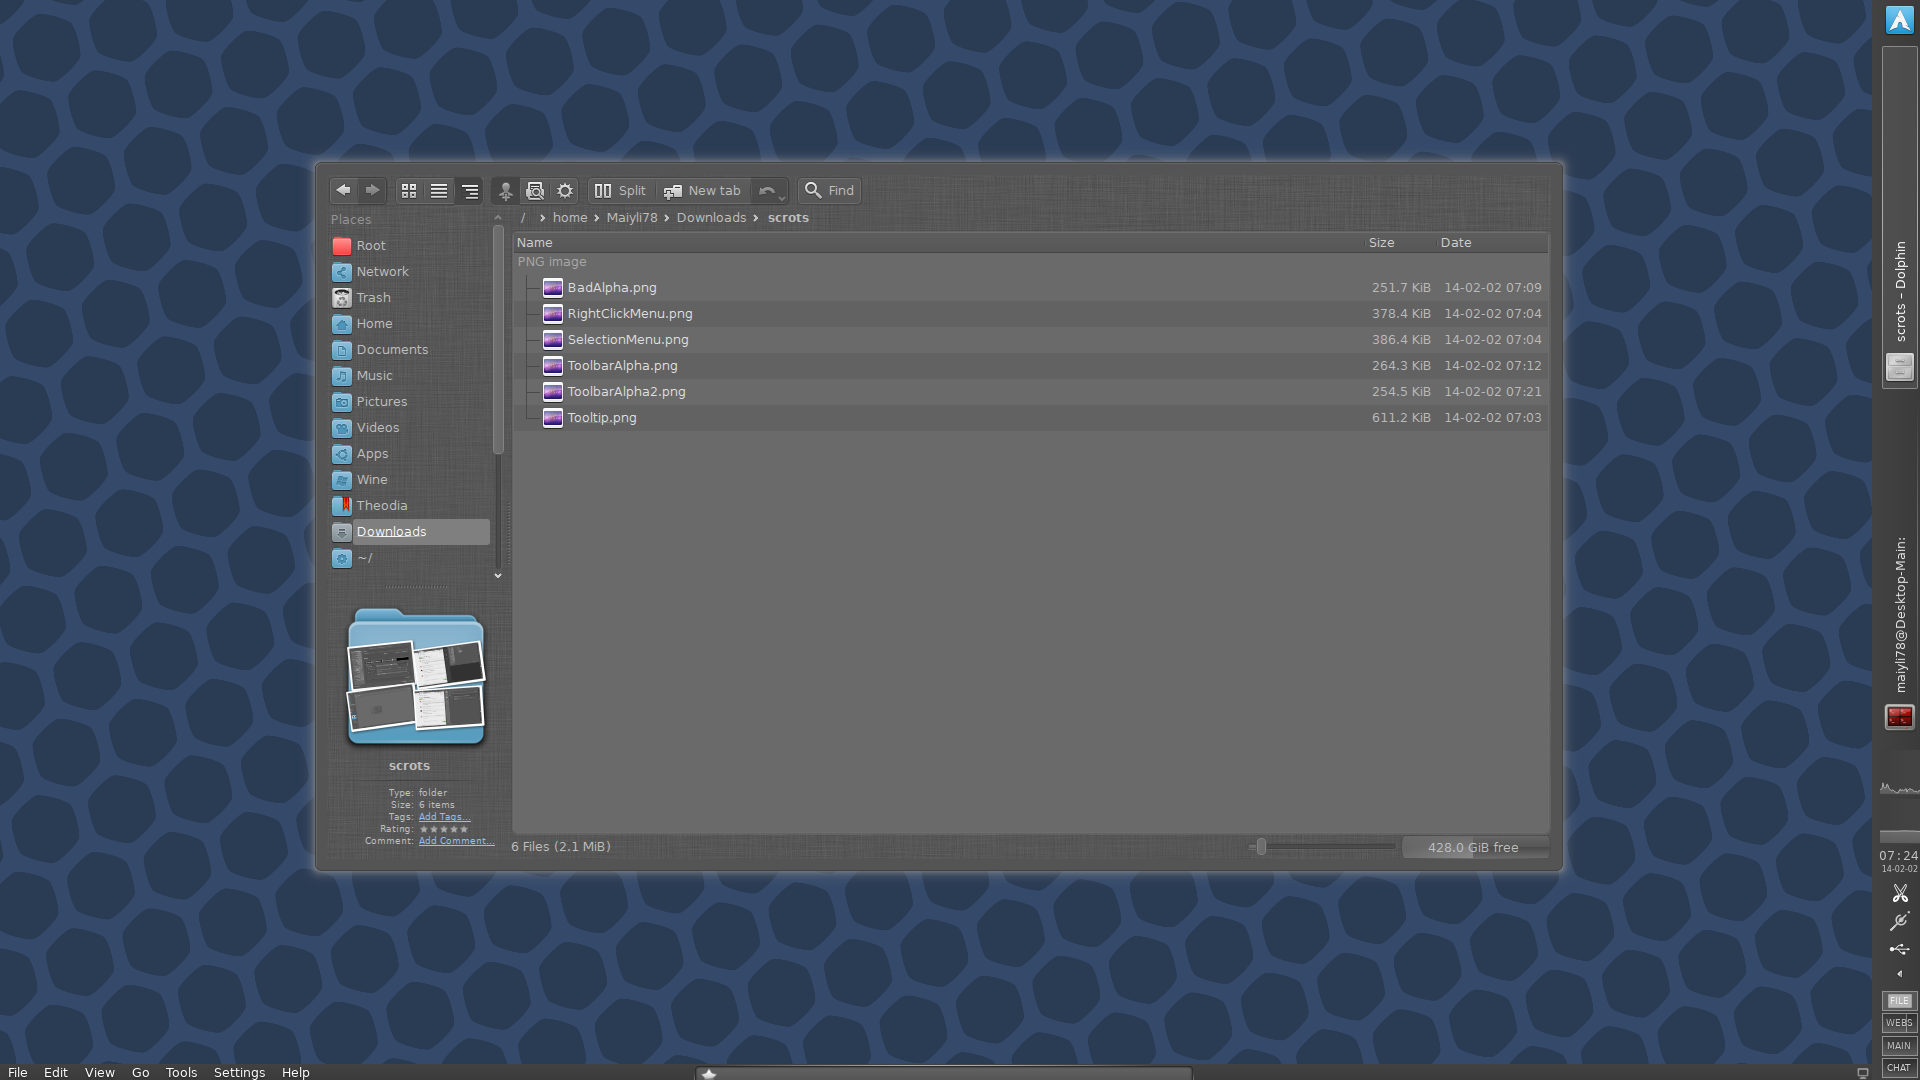1920x1080 pixels.
Task: Go forward with the right arrow toolbar button
Action: (372, 190)
